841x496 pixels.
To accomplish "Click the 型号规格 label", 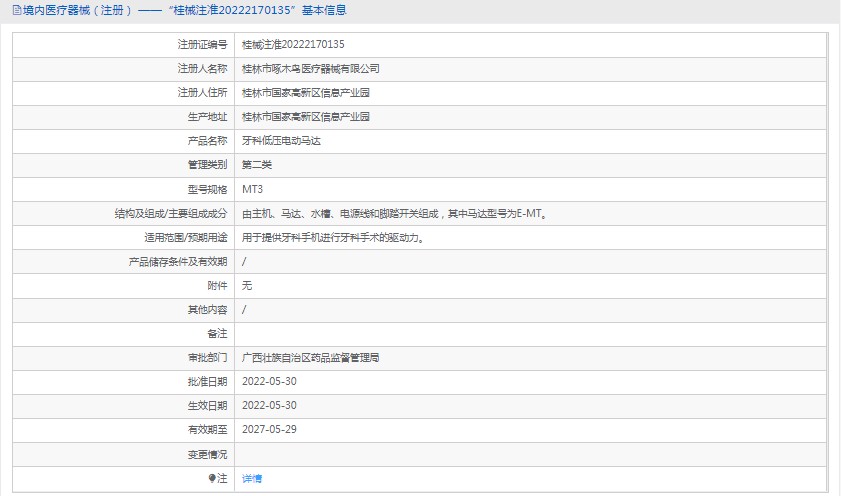I will [x=208, y=189].
